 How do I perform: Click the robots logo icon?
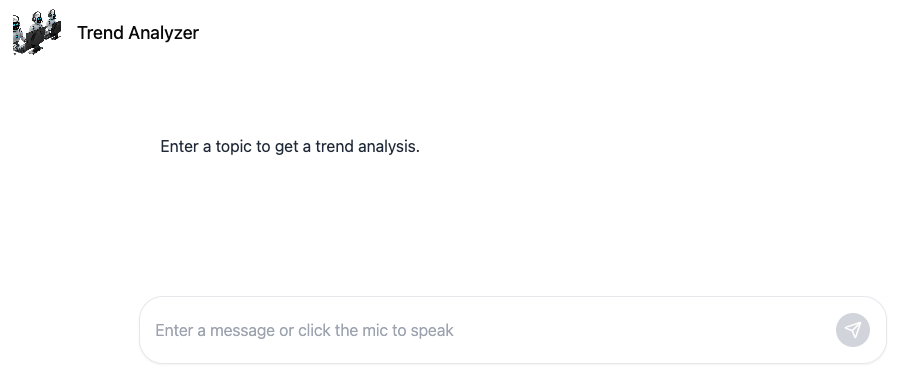coord(37,32)
